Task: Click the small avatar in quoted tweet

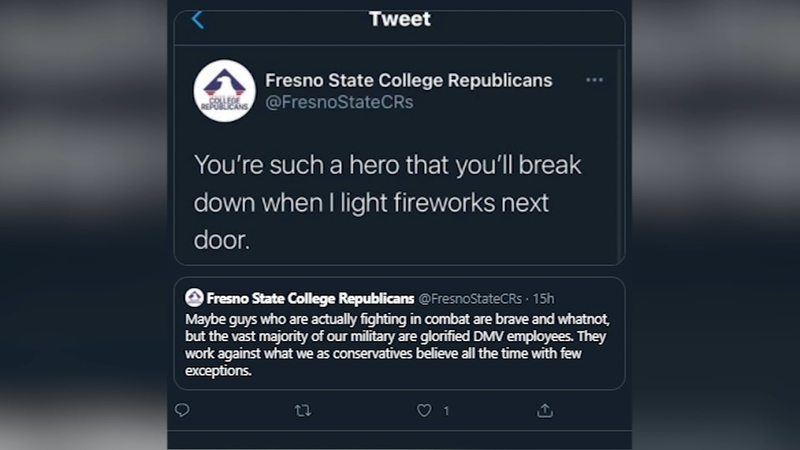Action: 194,297
